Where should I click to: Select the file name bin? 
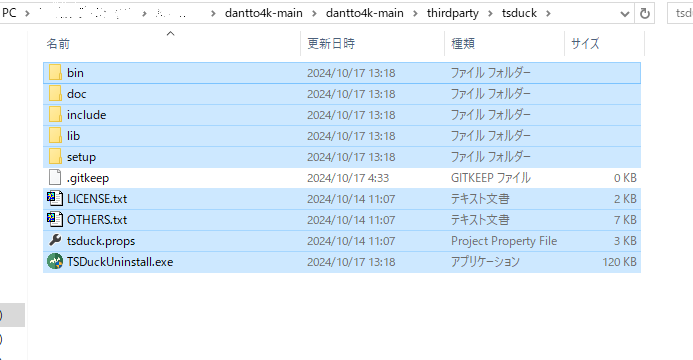pos(75,73)
